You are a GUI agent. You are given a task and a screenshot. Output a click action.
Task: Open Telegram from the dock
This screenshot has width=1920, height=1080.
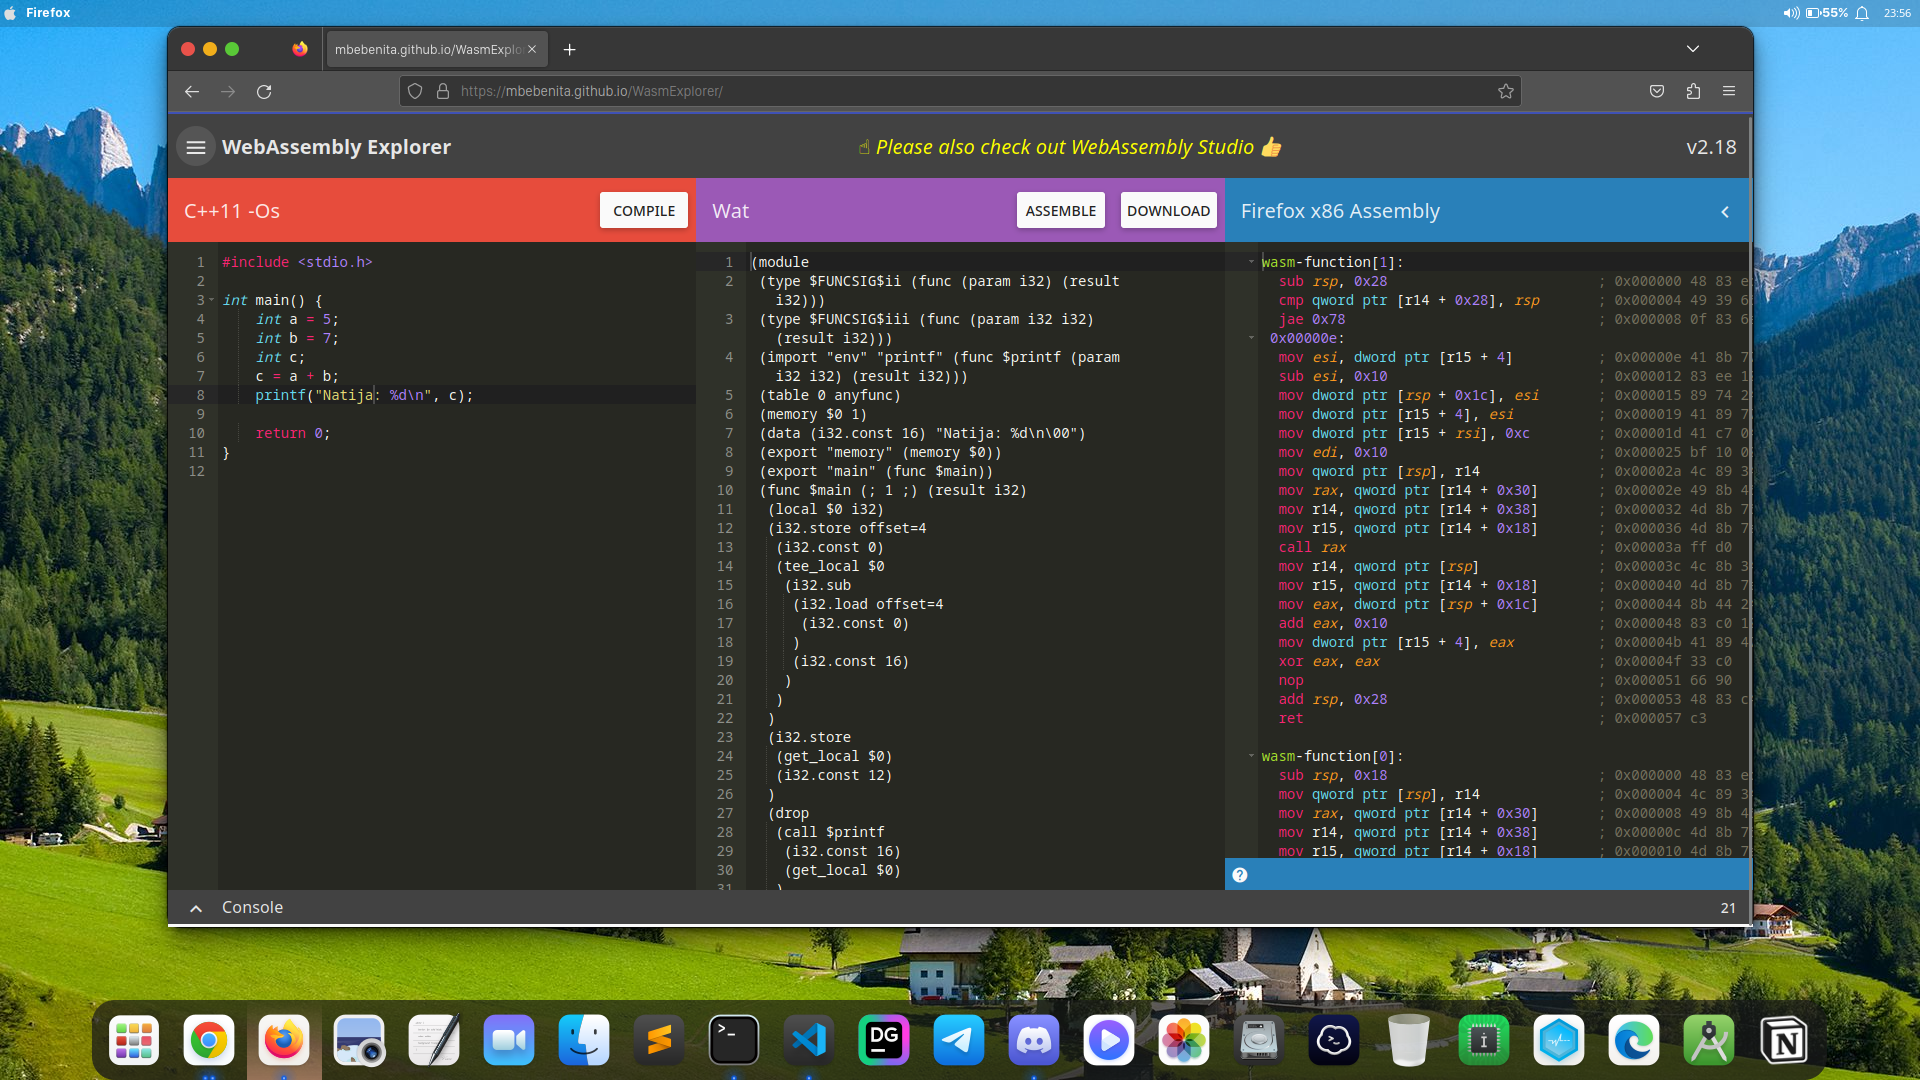pyautogui.click(x=958, y=1041)
